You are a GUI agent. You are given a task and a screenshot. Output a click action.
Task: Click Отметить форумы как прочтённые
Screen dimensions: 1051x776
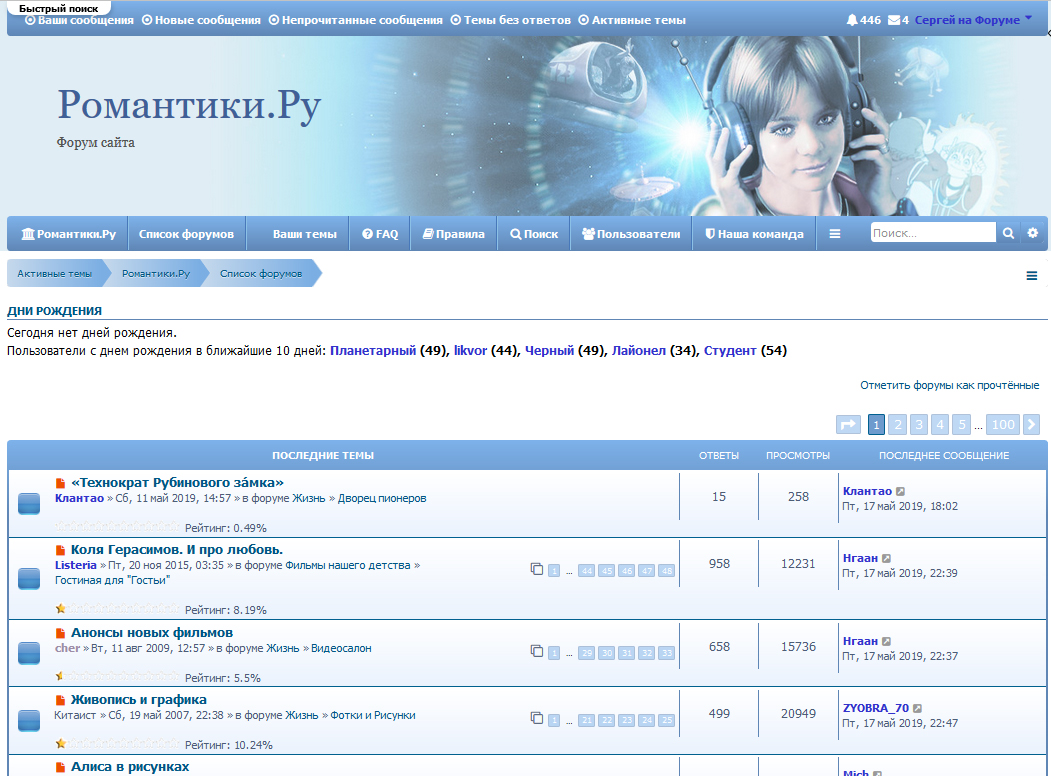pyautogui.click(x=949, y=385)
